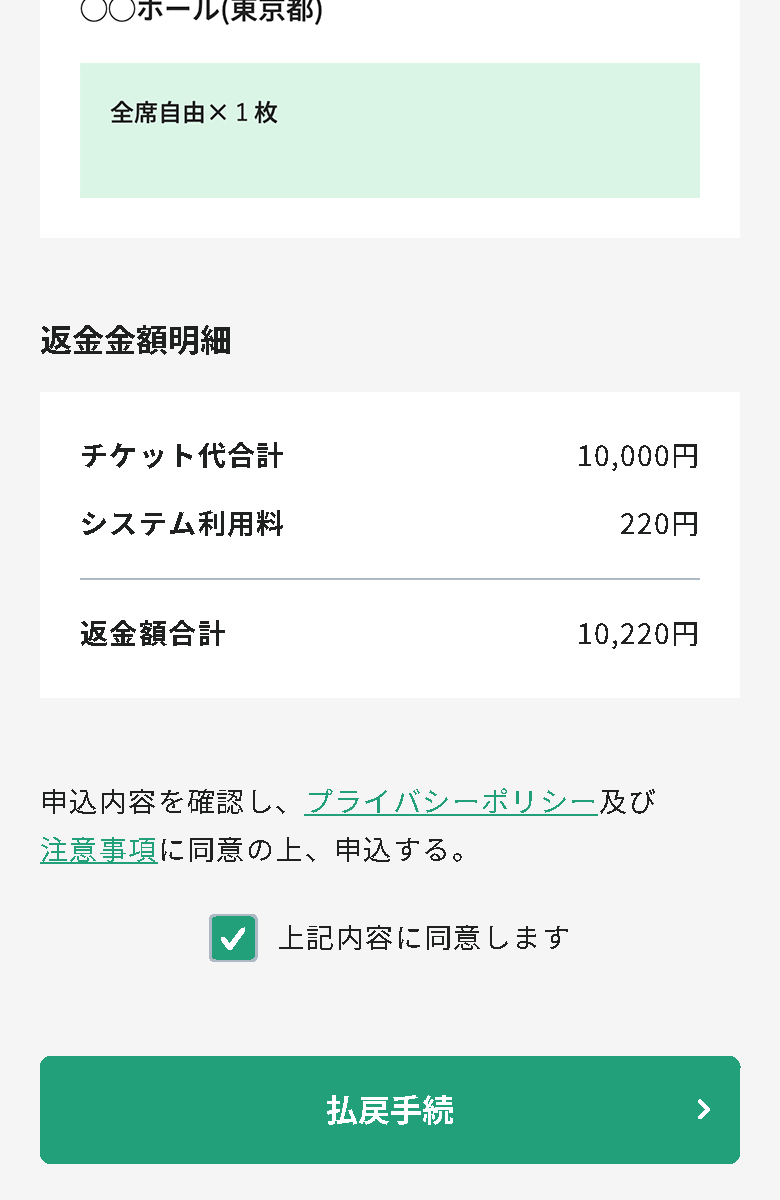Image resolution: width=780 pixels, height=1200 pixels.
Task: Click the 220円 fee amount
Action: 659,524
